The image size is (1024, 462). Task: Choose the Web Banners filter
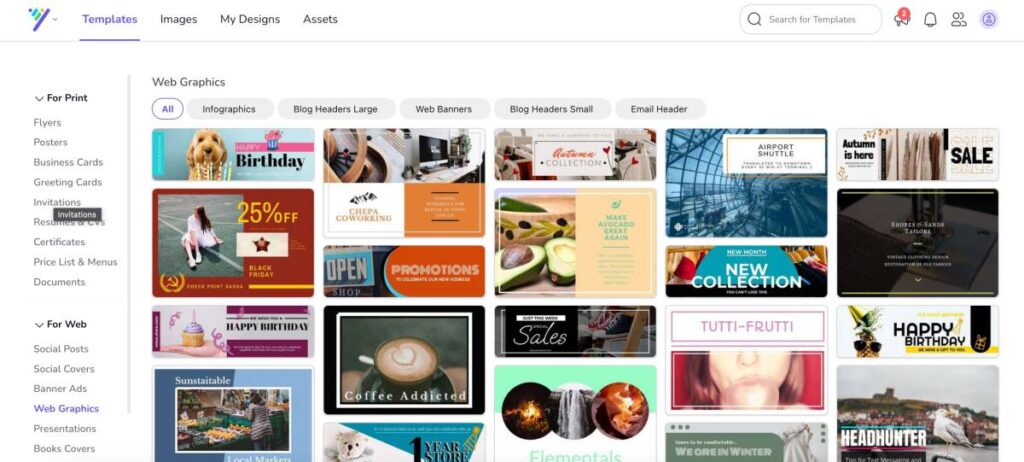point(443,109)
